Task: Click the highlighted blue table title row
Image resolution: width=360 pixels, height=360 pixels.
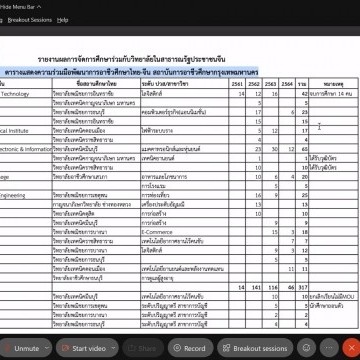Action: tap(130, 72)
